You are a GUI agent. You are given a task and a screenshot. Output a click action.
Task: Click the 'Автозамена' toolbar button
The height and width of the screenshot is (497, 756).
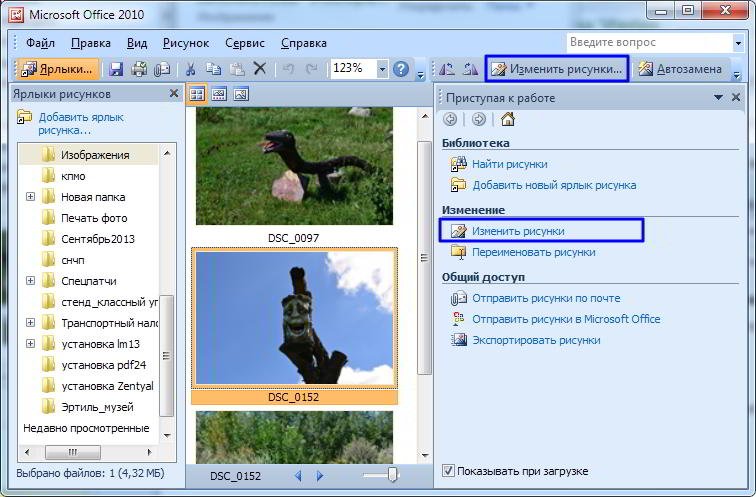[682, 69]
